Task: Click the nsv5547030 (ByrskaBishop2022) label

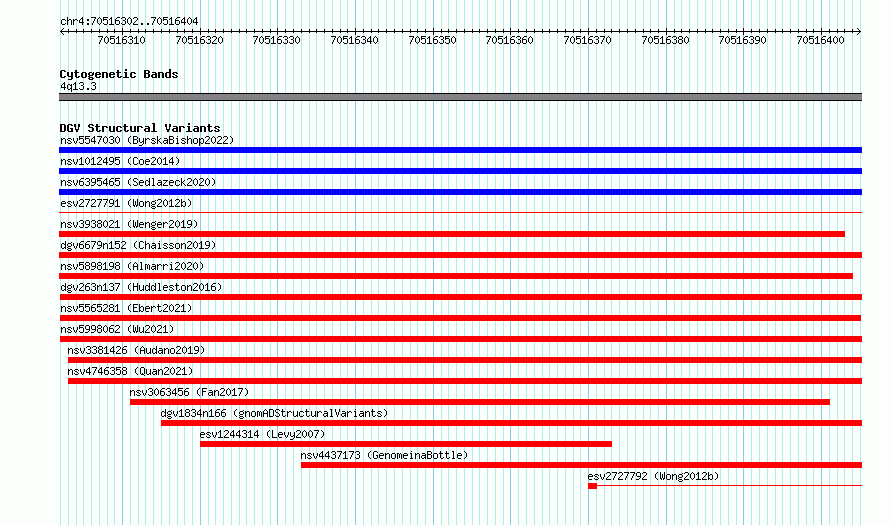Action: coord(147,140)
